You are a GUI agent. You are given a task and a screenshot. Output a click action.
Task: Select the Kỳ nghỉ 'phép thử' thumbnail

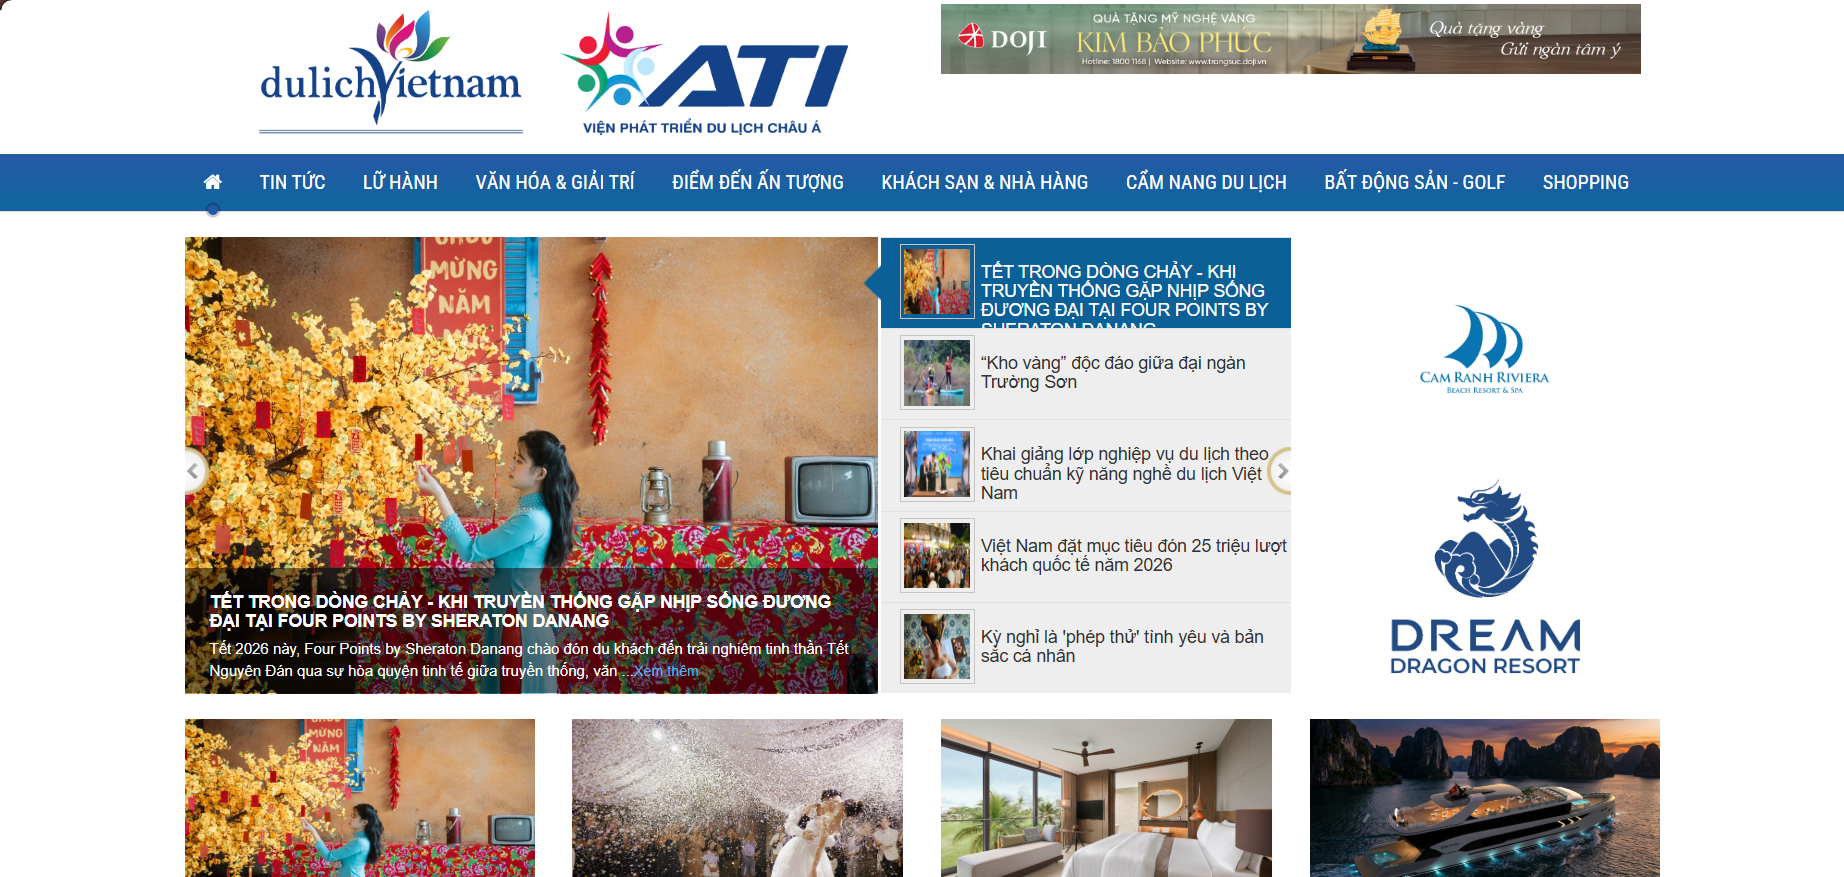point(937,647)
